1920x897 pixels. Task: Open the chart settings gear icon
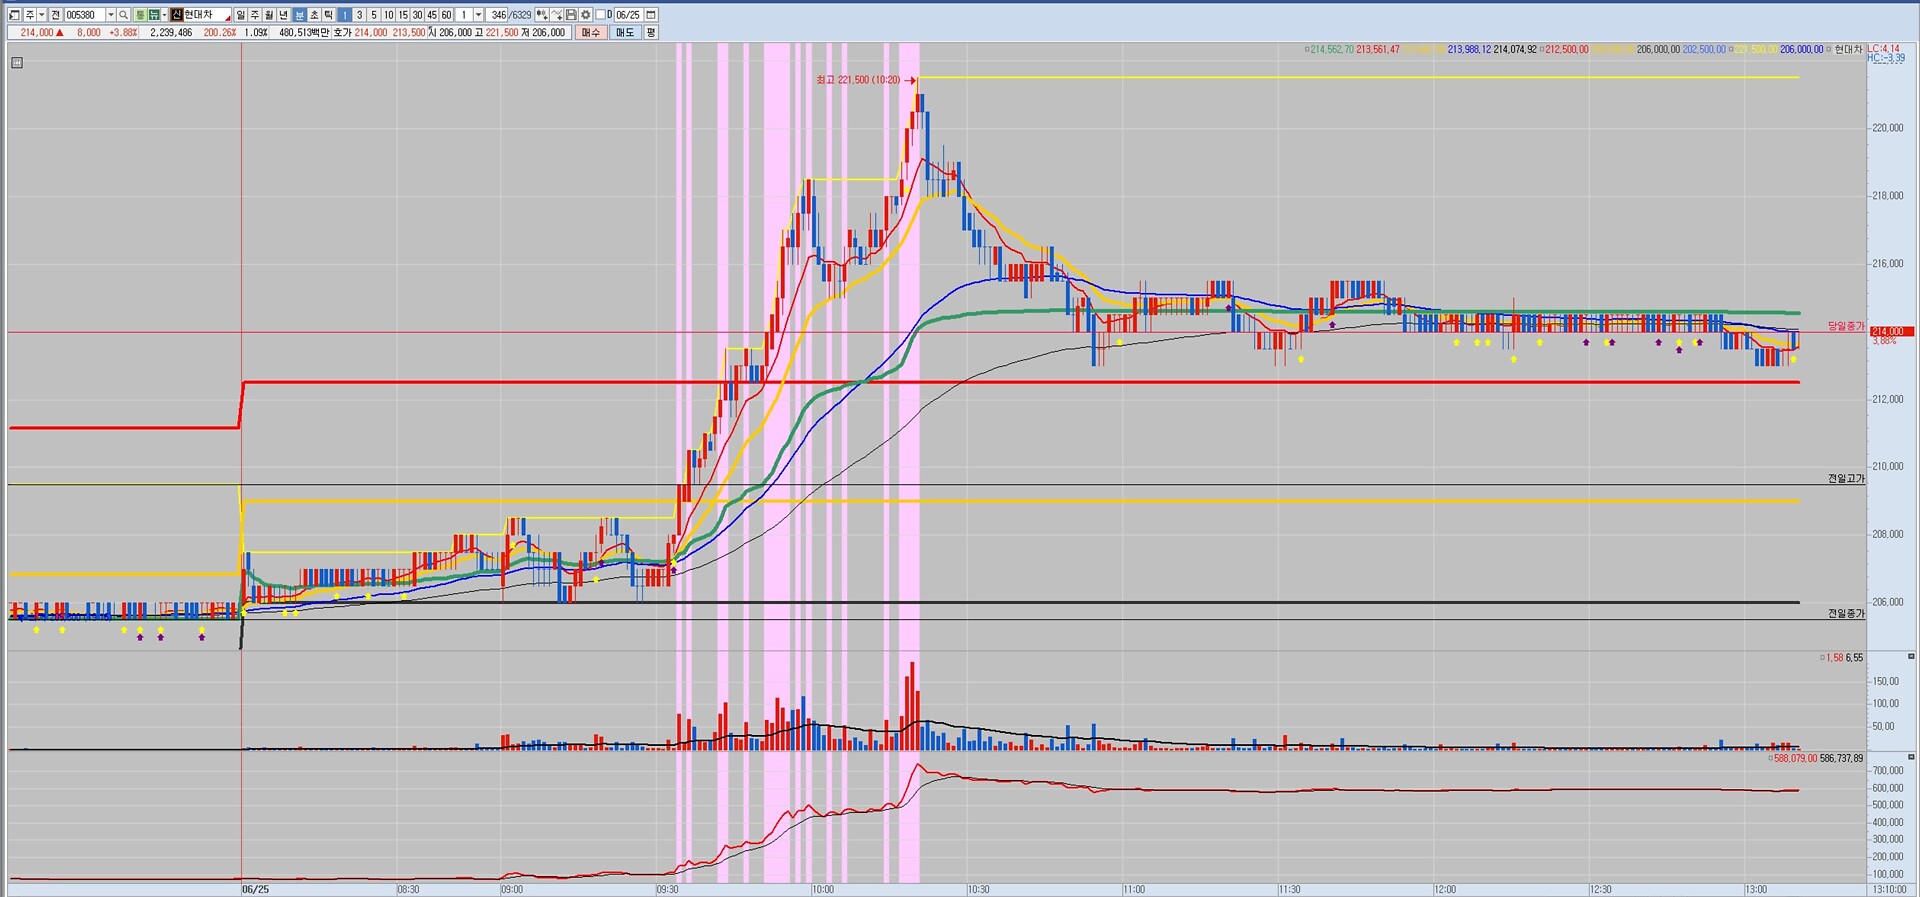point(585,15)
